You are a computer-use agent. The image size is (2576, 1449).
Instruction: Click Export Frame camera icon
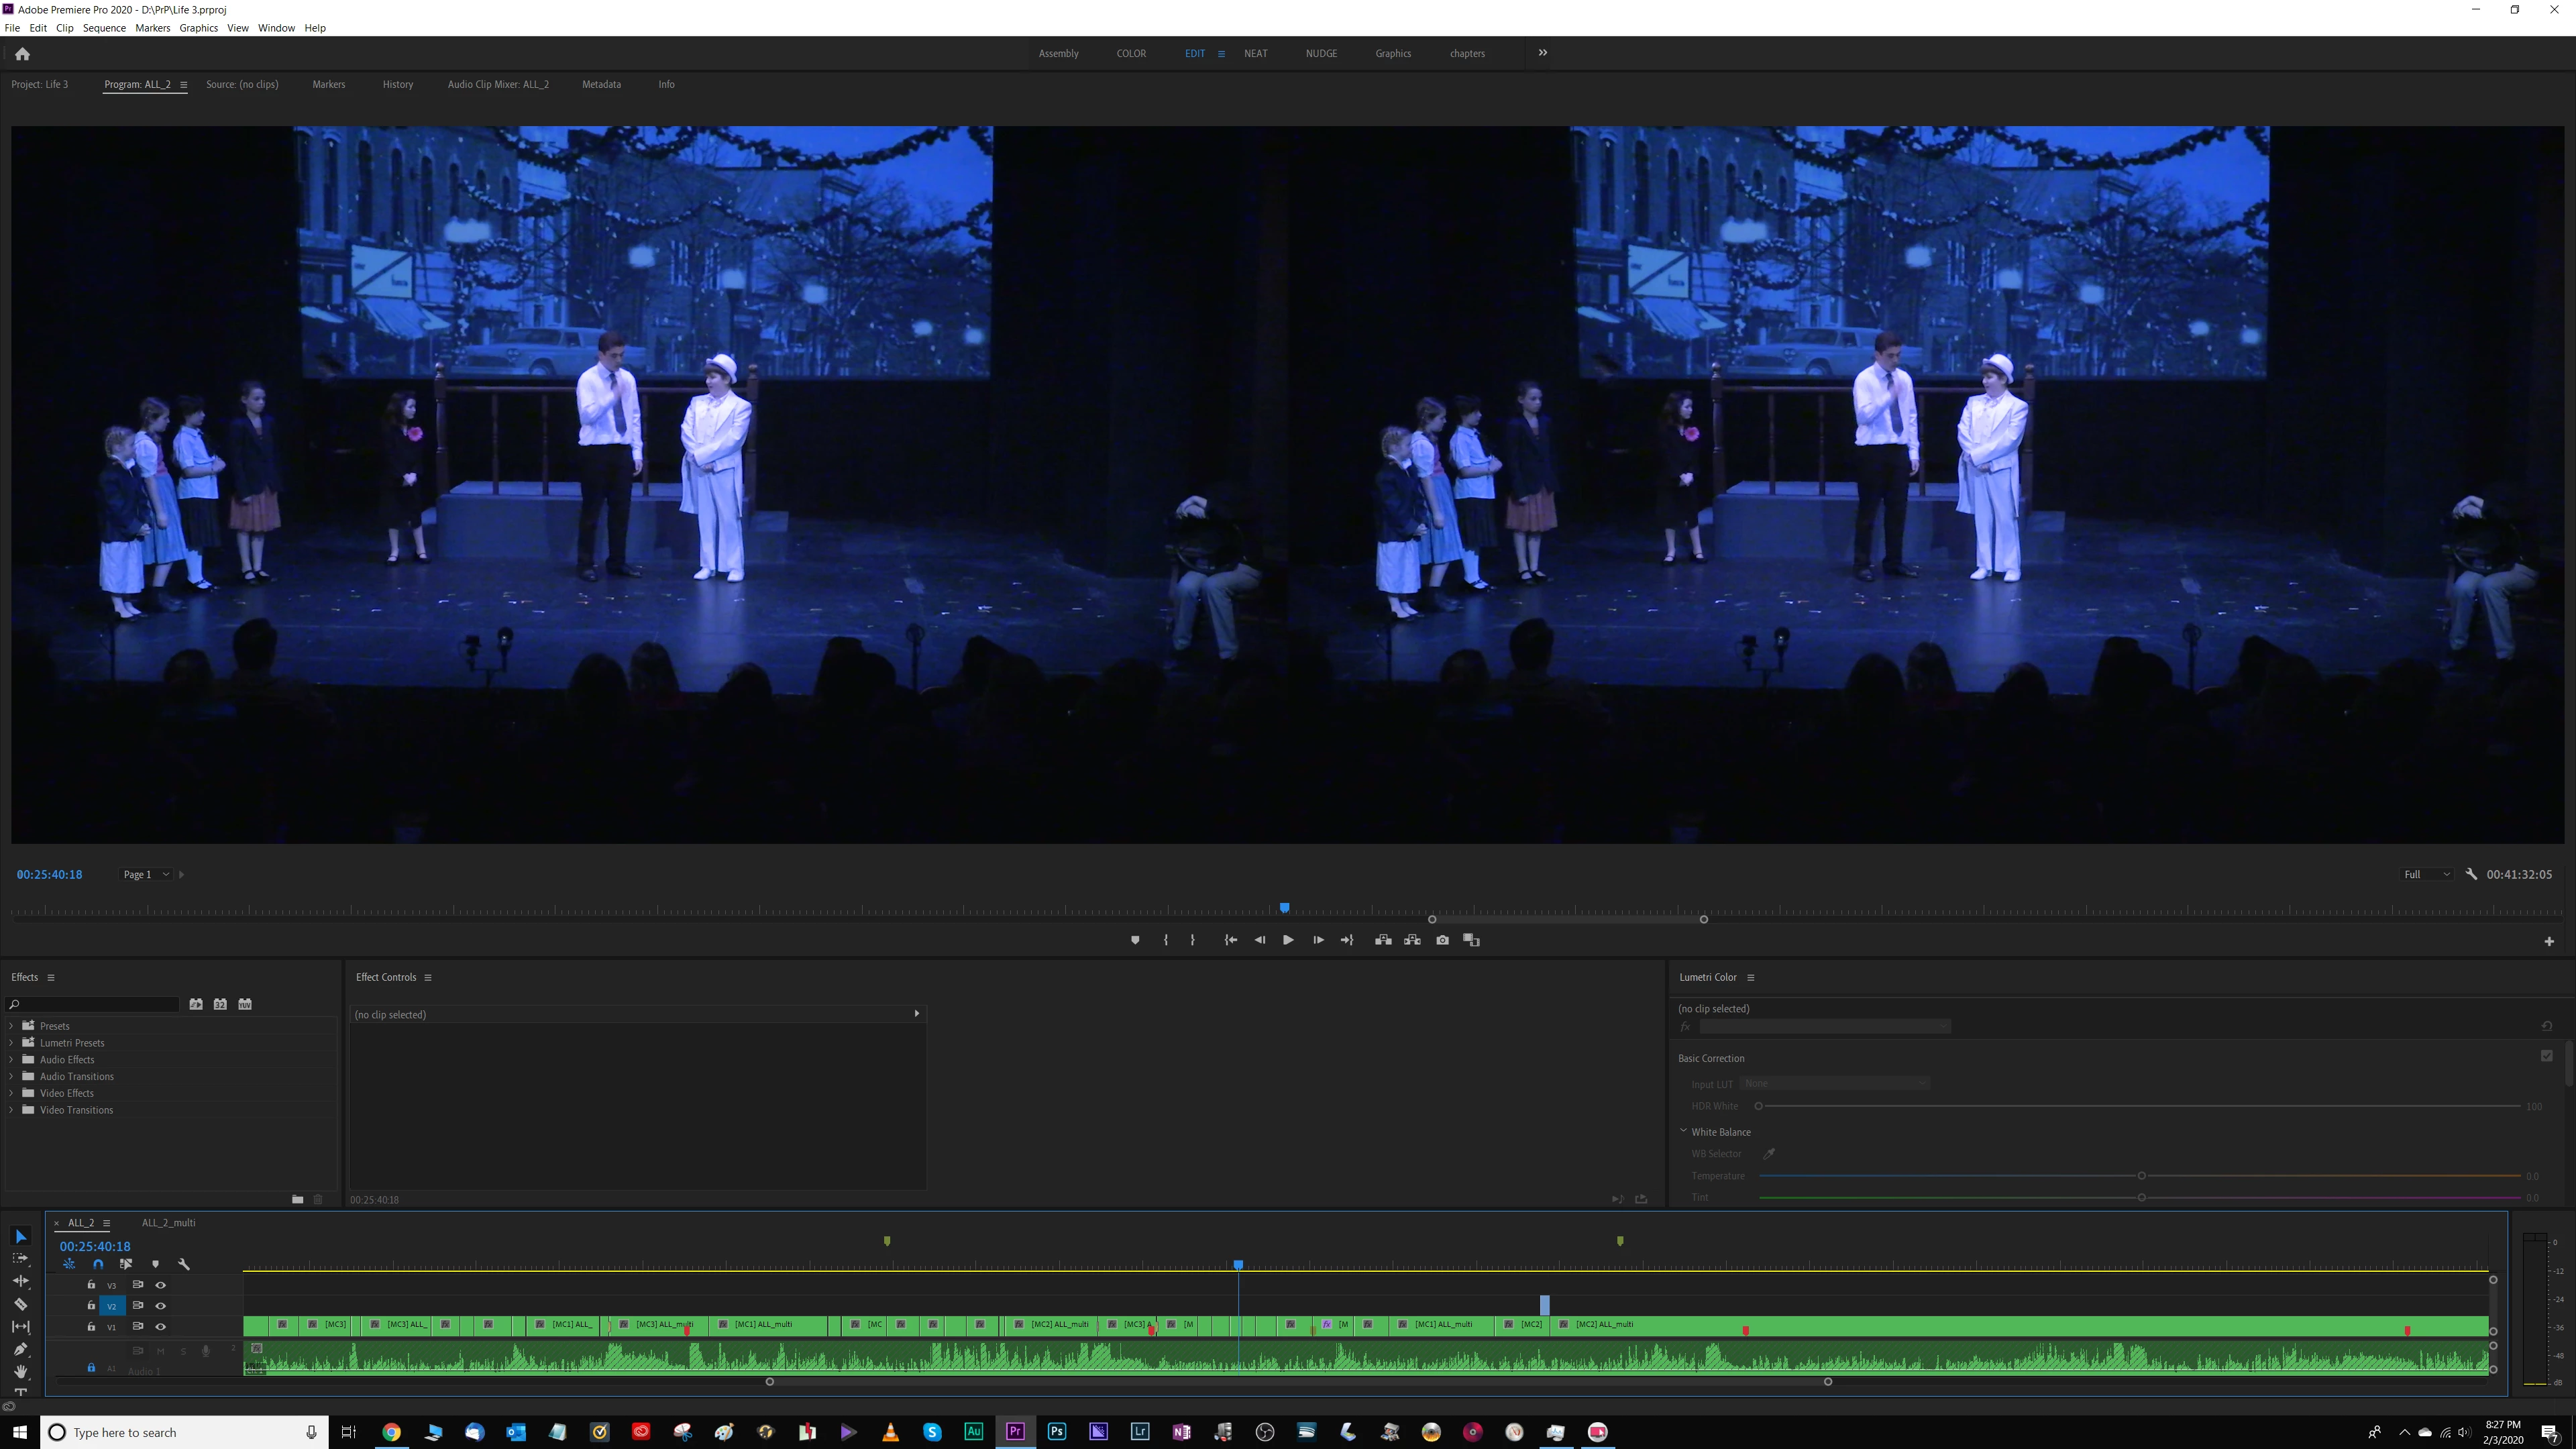(1442, 940)
